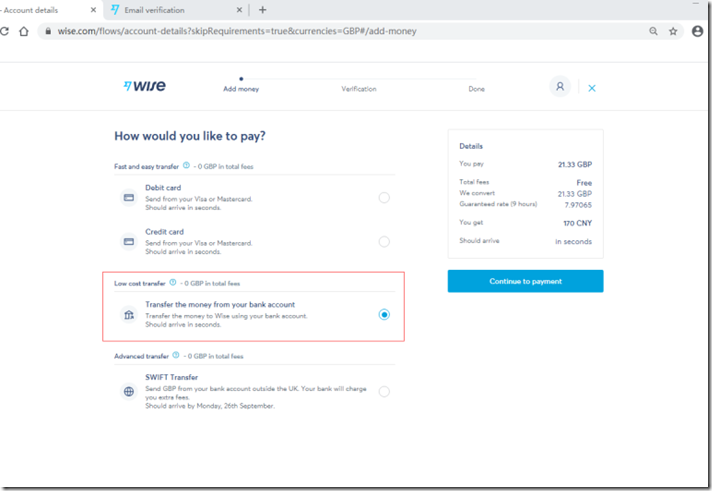Select the Debit card radio button
This screenshot has width=712, height=491.
coord(384,198)
